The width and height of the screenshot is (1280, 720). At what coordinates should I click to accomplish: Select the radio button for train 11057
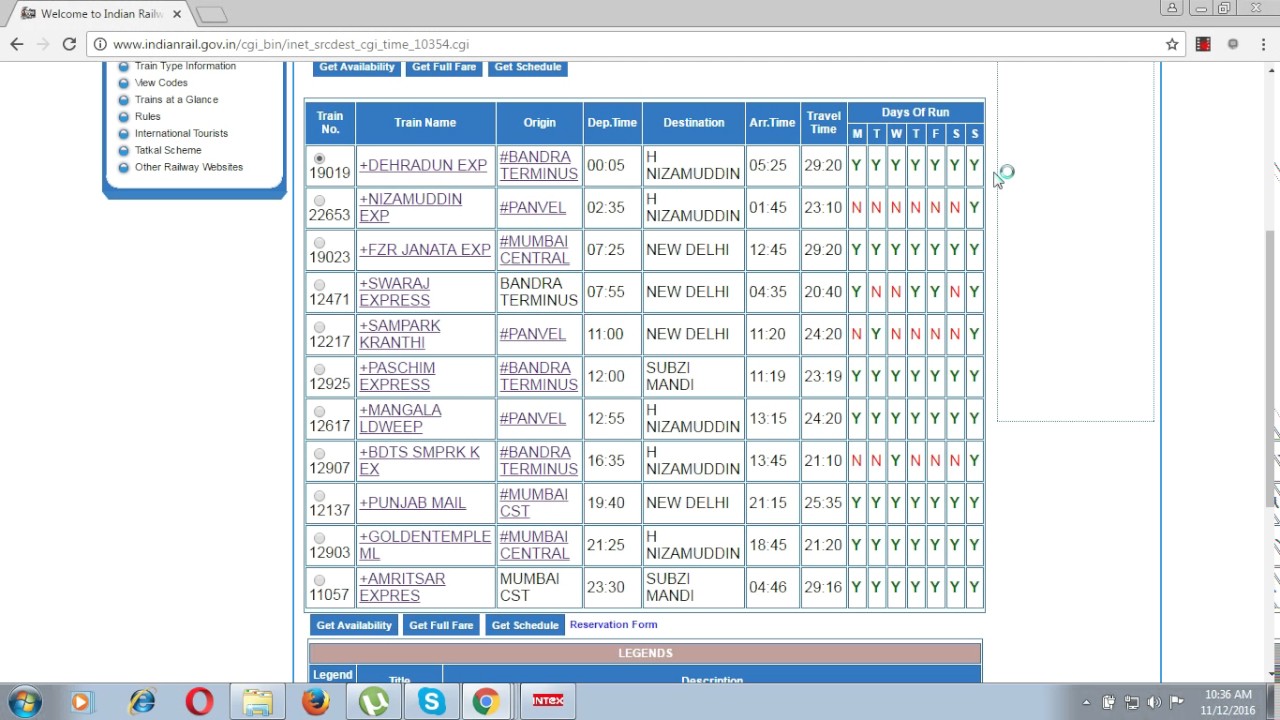coord(319,580)
